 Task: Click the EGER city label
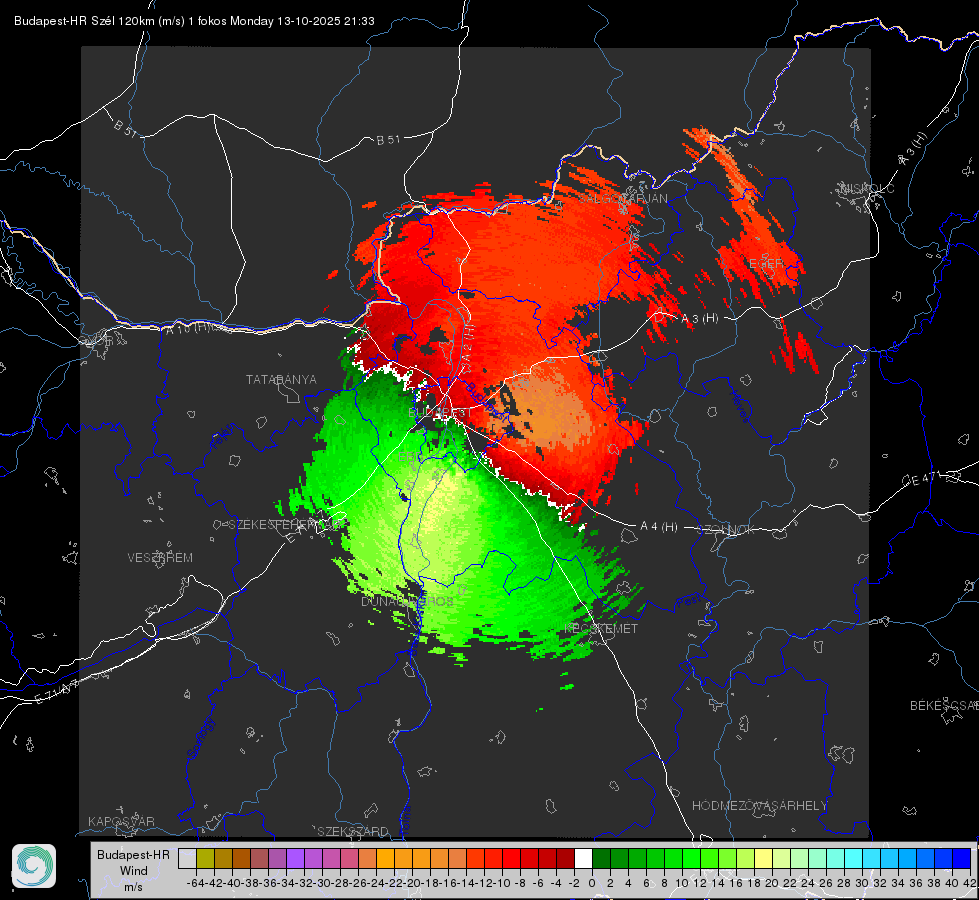point(766,264)
